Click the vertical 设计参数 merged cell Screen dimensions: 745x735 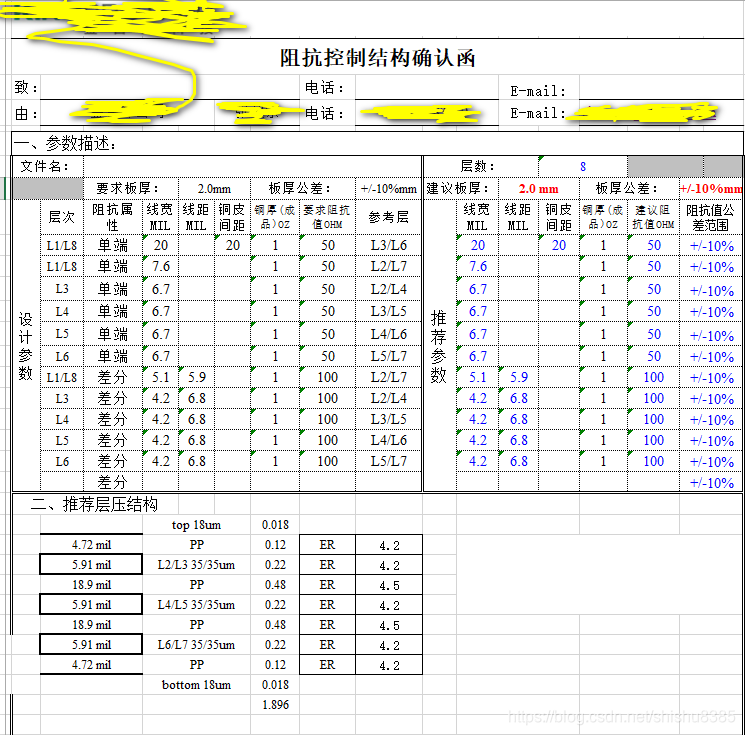click(26, 345)
